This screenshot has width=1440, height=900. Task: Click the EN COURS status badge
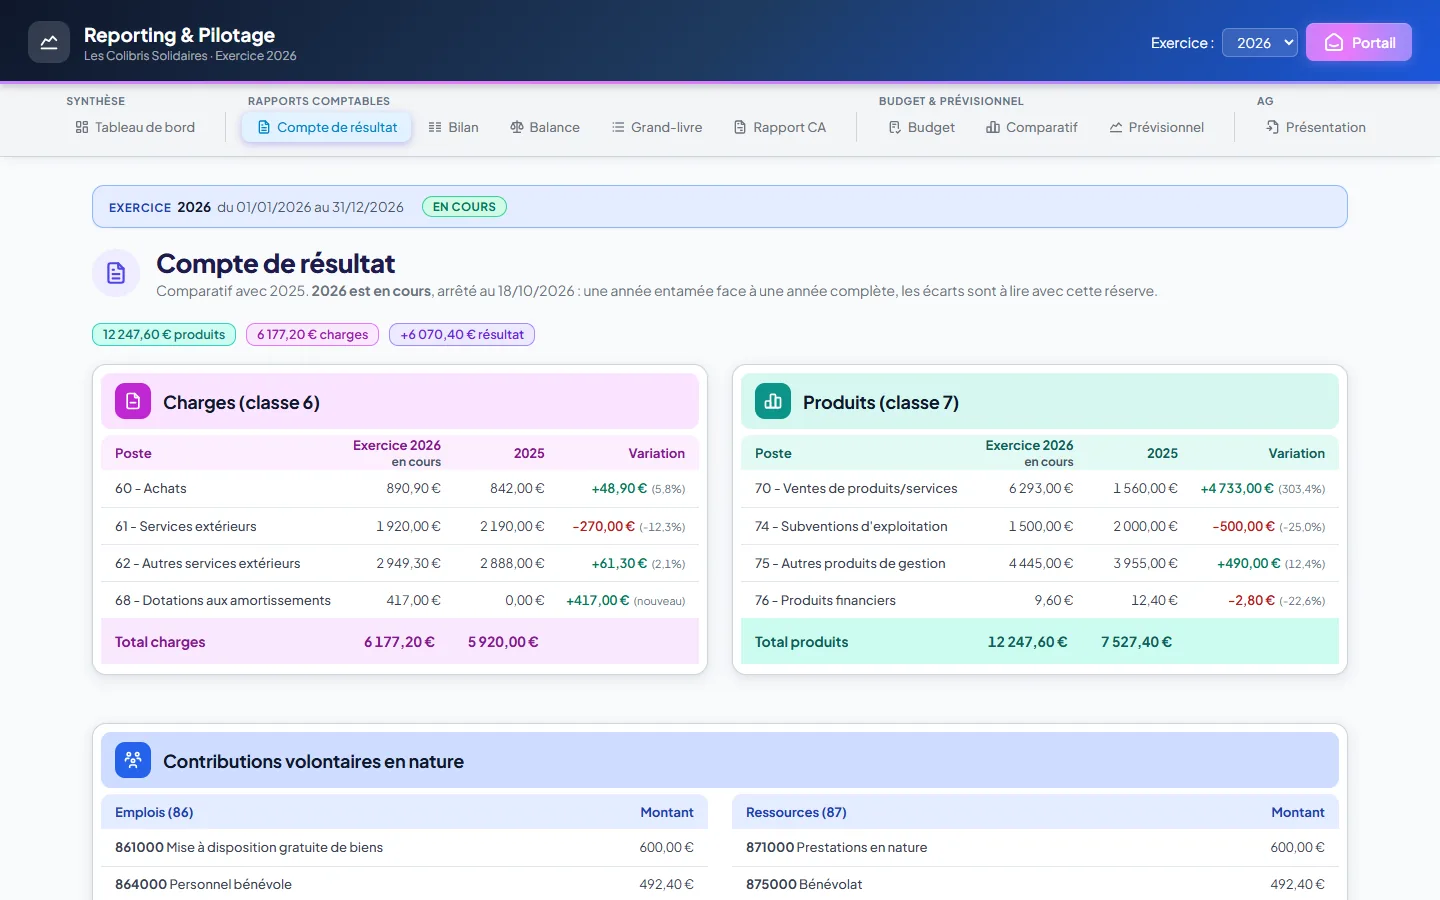464,207
